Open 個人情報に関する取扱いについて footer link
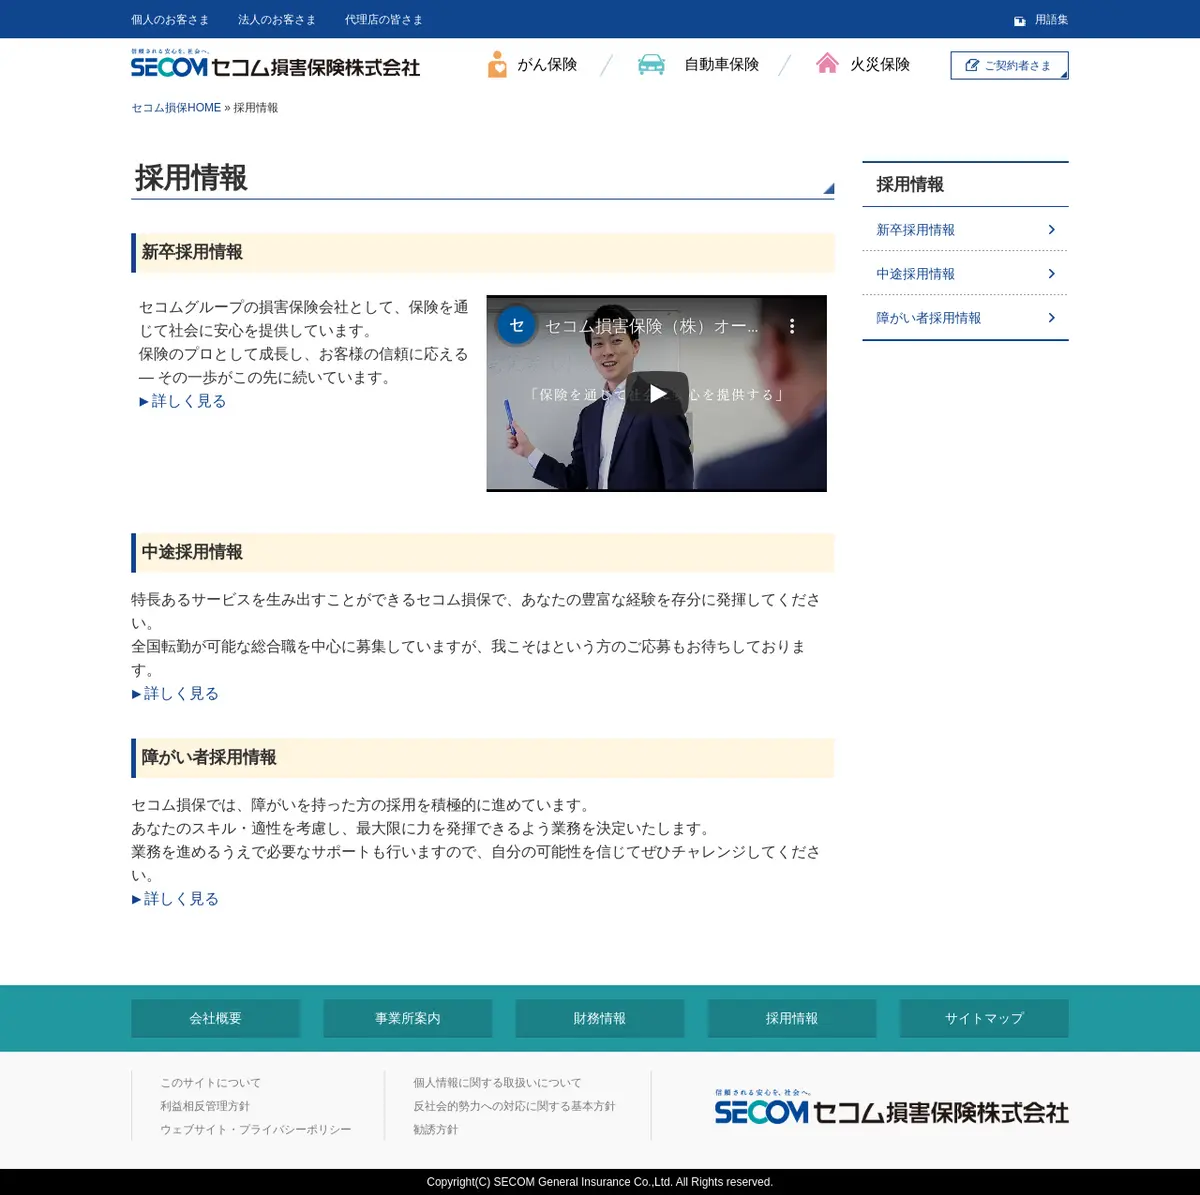 (x=497, y=1083)
